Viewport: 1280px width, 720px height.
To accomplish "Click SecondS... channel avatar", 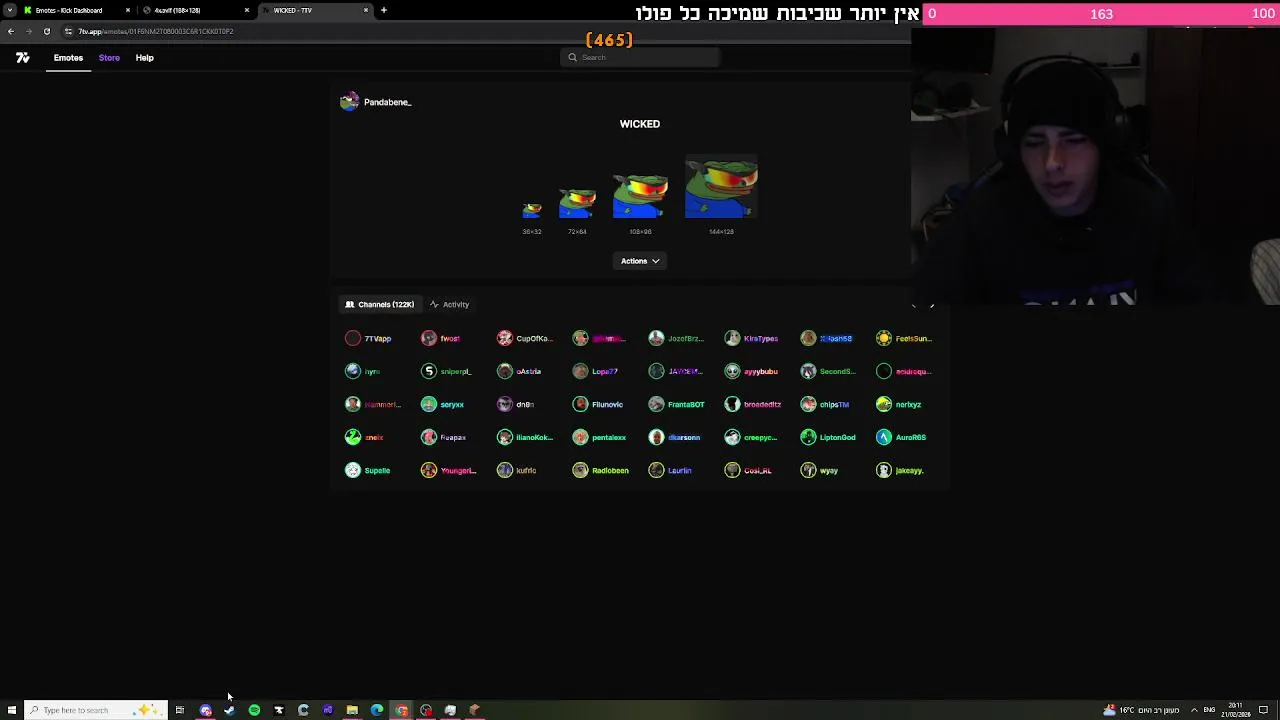I will (x=809, y=371).
